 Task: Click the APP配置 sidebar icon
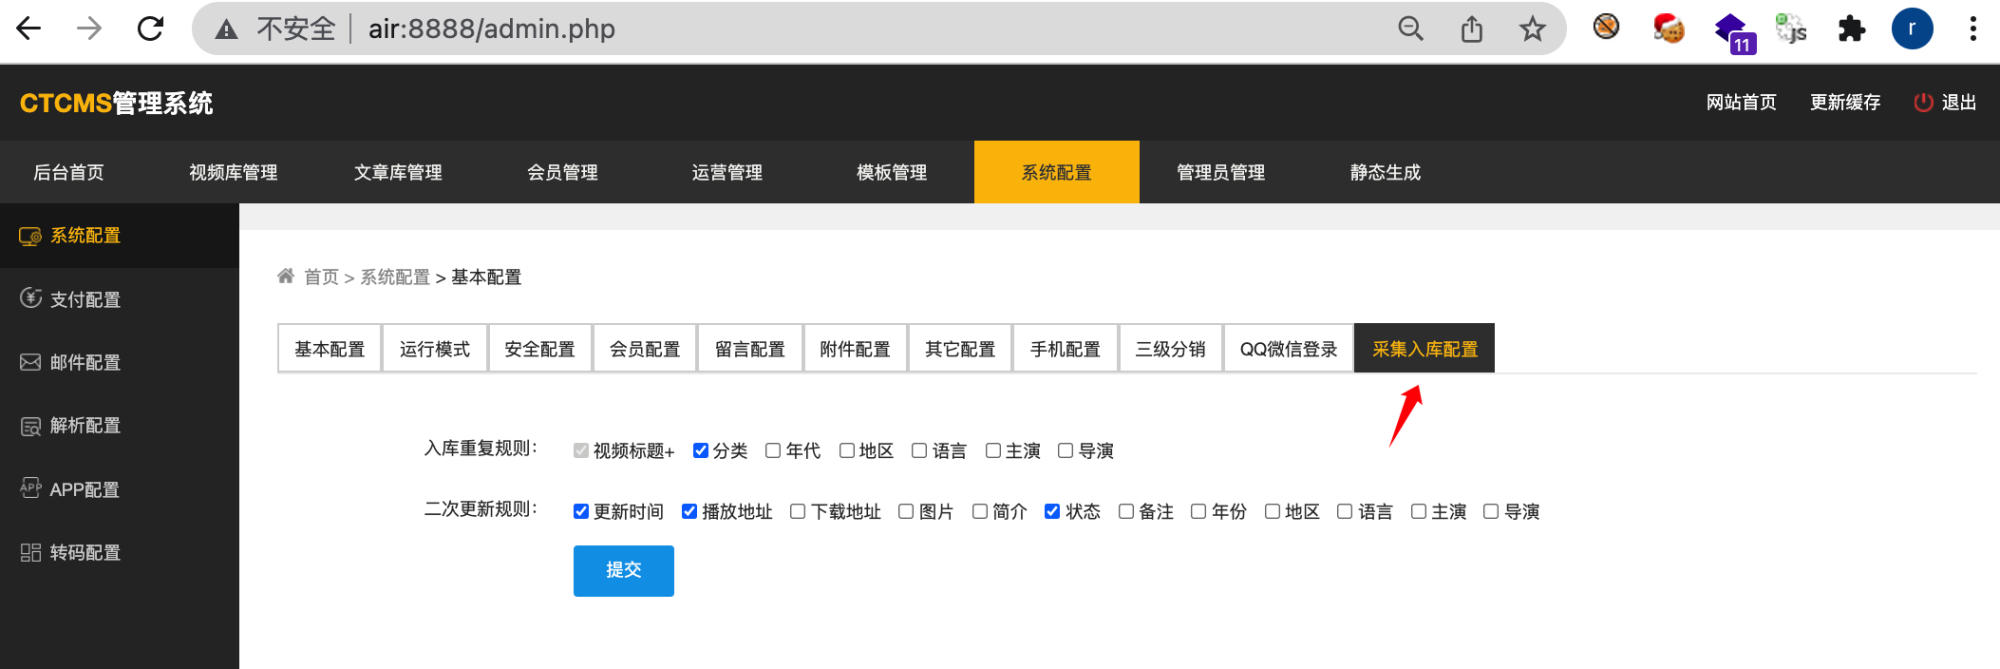31,488
